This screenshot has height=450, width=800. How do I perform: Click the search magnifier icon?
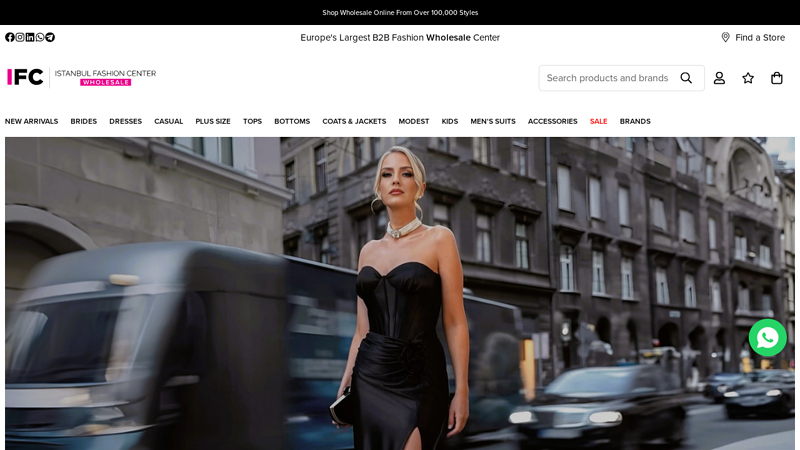tap(686, 78)
